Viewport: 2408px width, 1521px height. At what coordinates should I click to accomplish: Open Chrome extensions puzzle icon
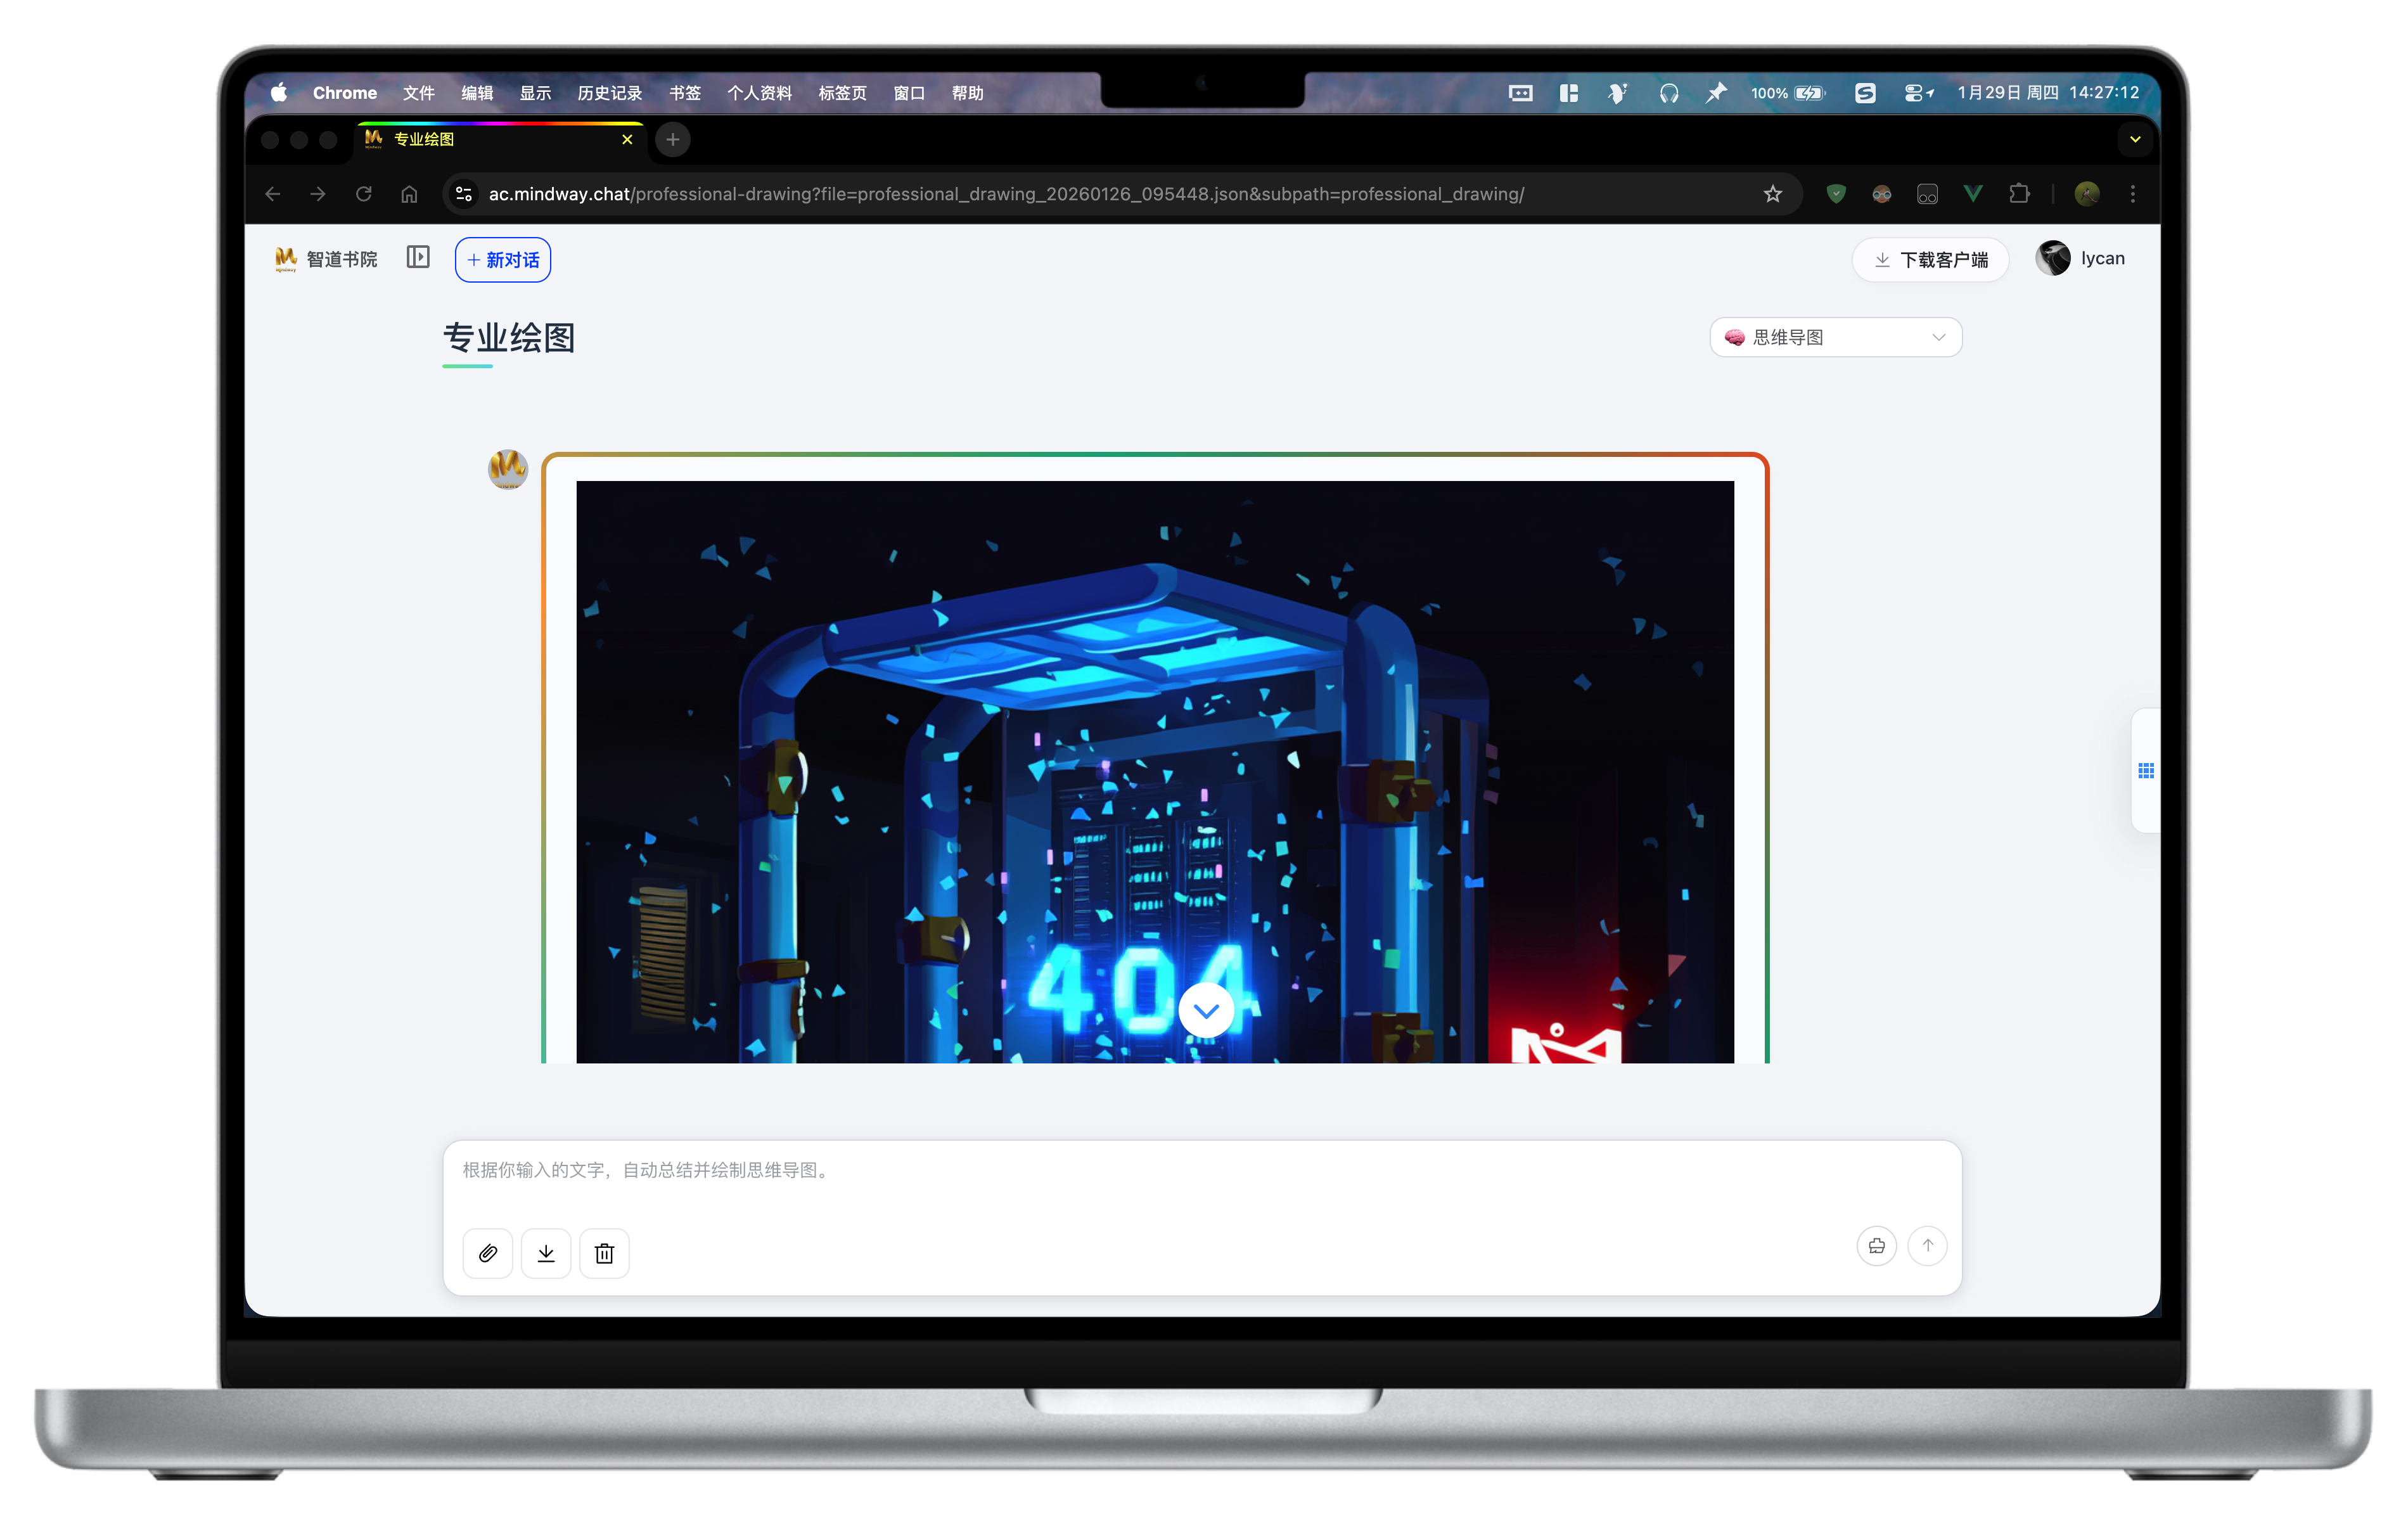[2019, 194]
